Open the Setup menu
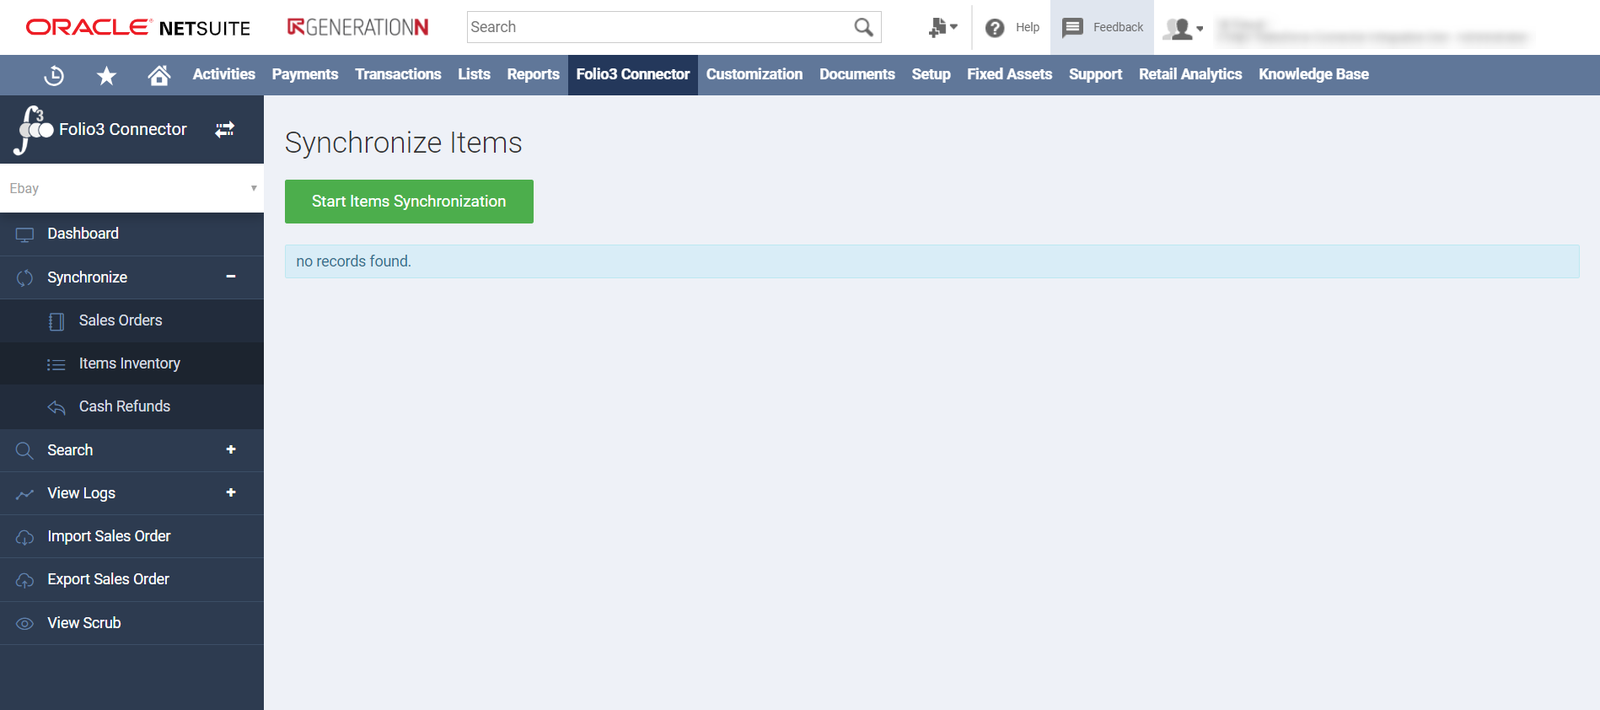 click(931, 75)
